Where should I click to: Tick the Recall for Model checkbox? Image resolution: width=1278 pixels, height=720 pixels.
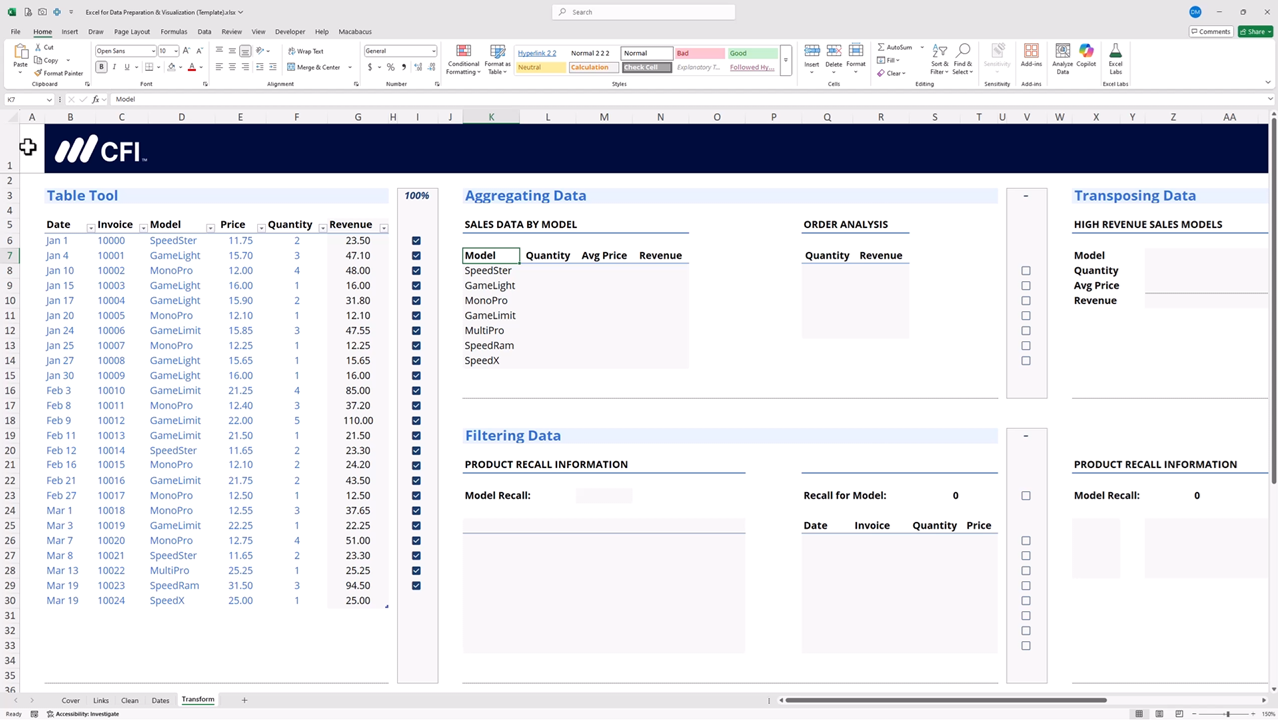tap(1026, 496)
